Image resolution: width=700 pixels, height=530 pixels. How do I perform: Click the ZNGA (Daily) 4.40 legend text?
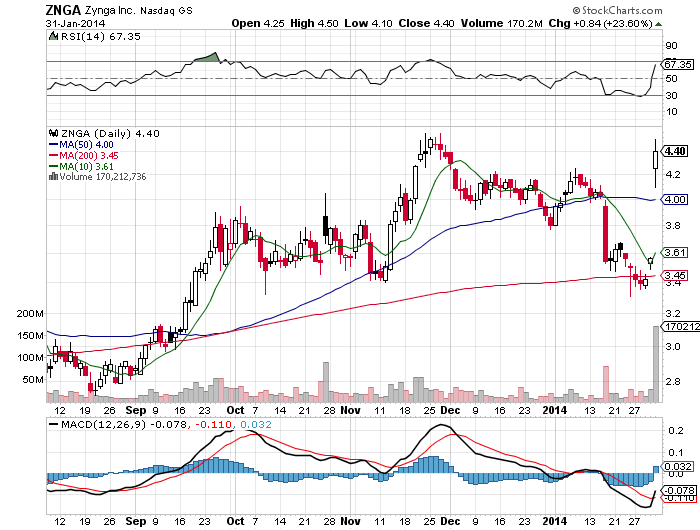pos(110,133)
